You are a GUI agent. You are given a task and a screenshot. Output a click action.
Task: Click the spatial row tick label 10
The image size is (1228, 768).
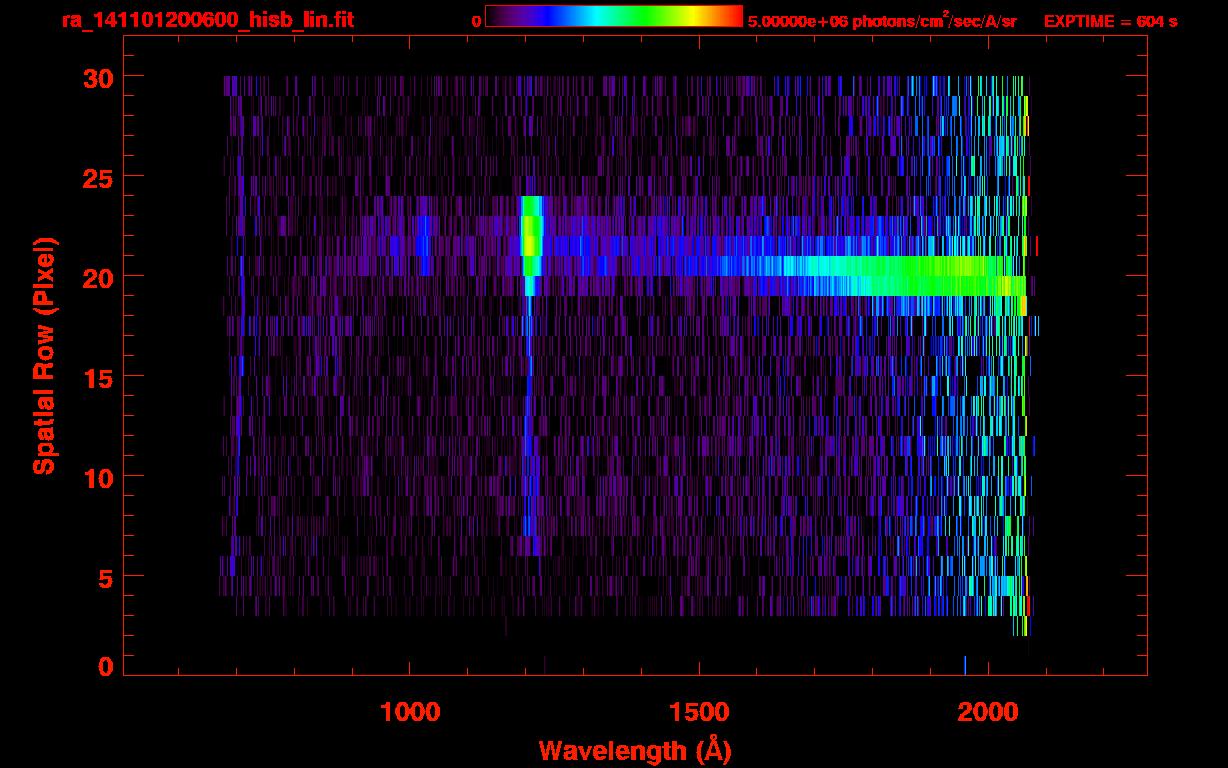tap(97, 477)
